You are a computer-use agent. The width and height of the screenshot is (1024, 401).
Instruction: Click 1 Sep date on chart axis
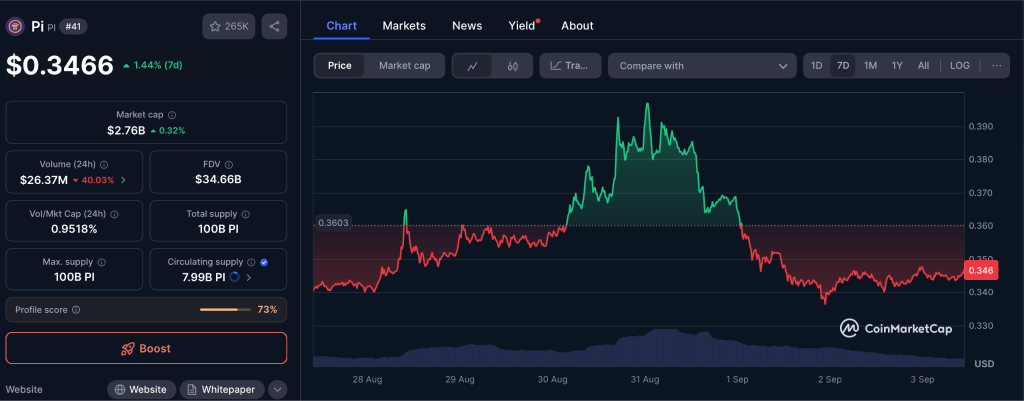pyautogui.click(x=737, y=379)
